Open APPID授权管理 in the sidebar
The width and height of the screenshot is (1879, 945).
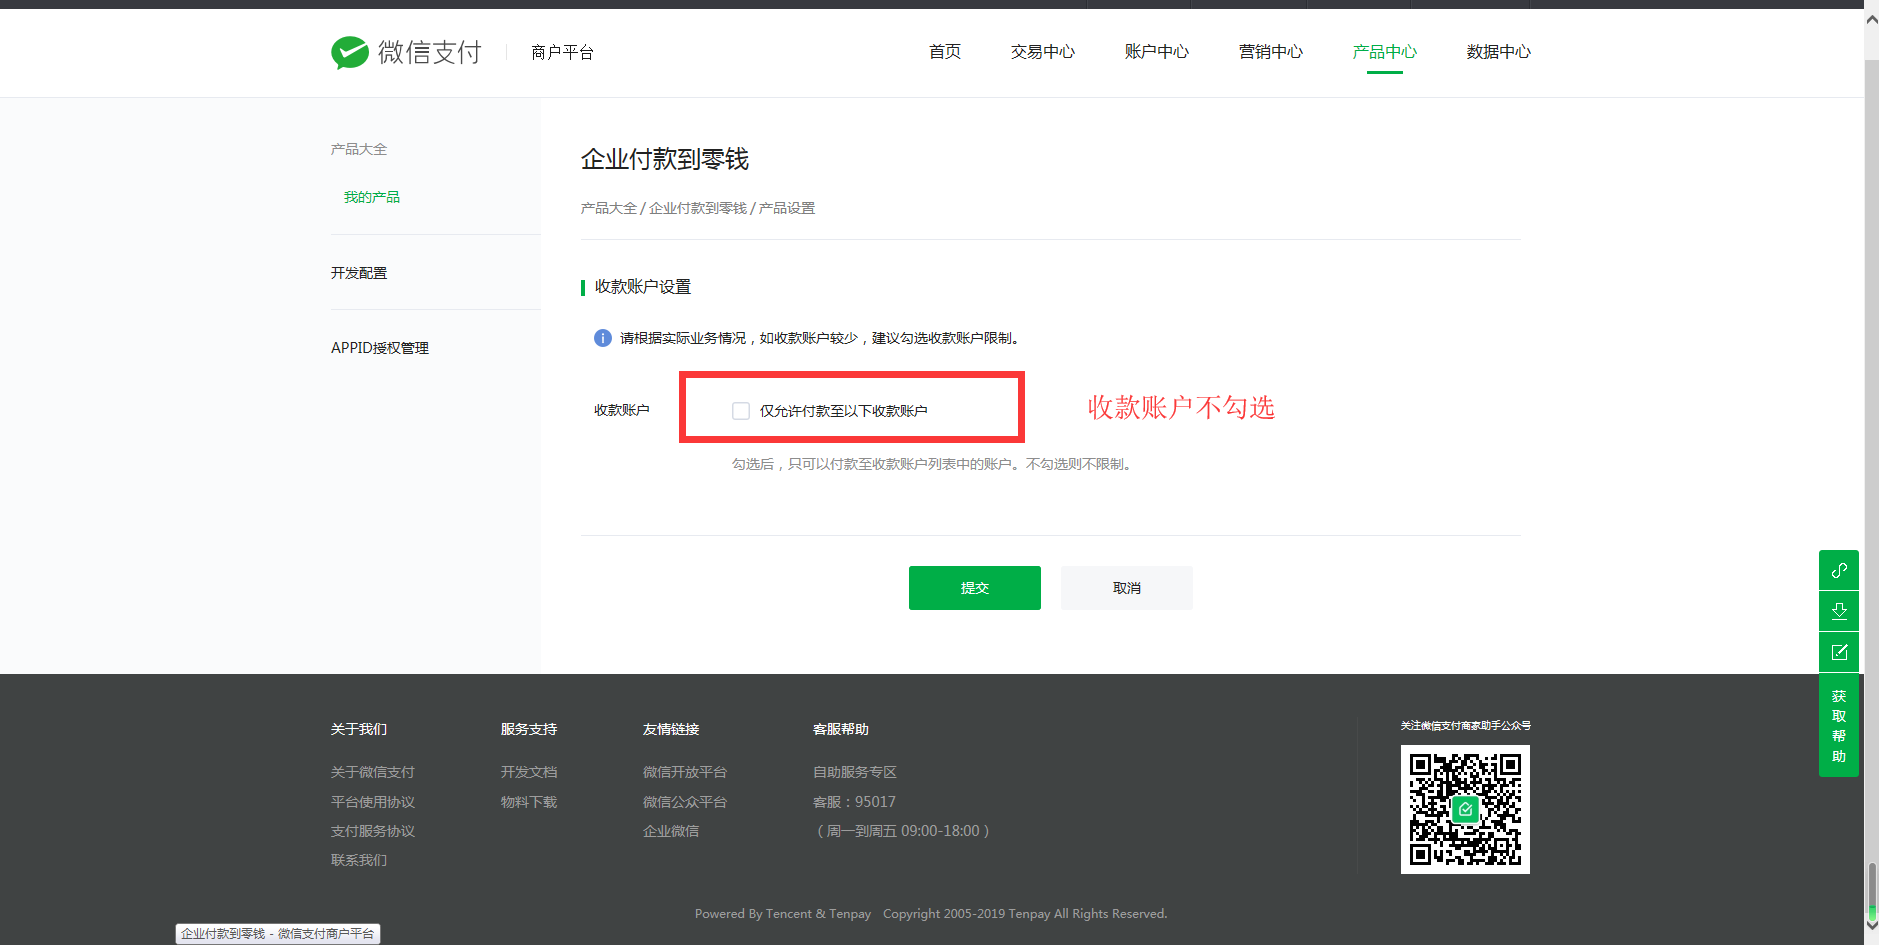point(380,348)
